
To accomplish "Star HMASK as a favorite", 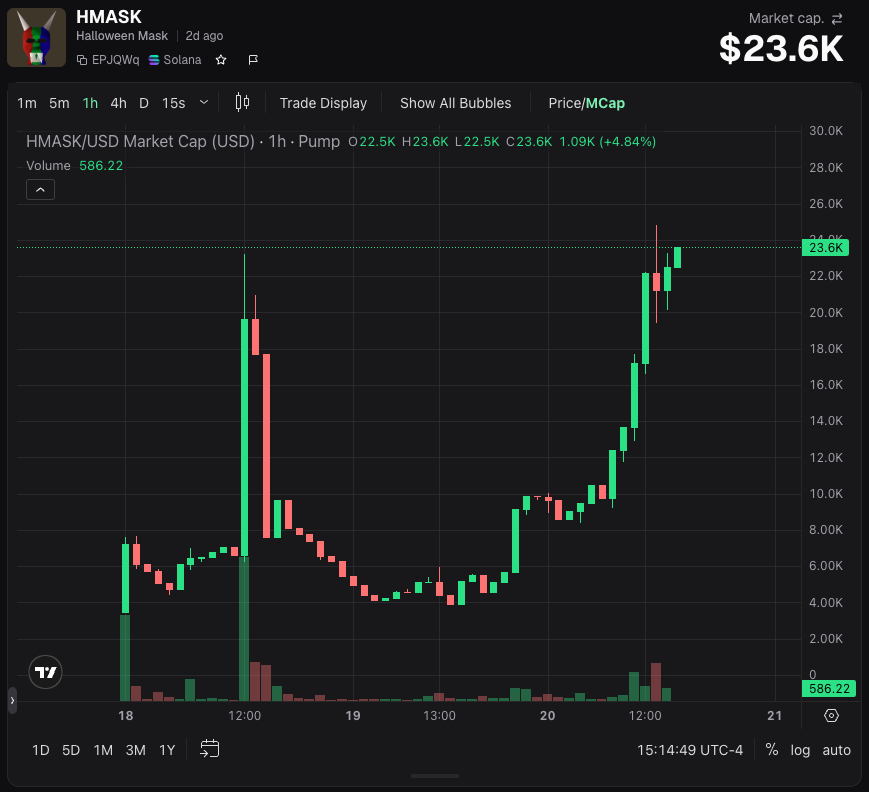I will pos(221,60).
